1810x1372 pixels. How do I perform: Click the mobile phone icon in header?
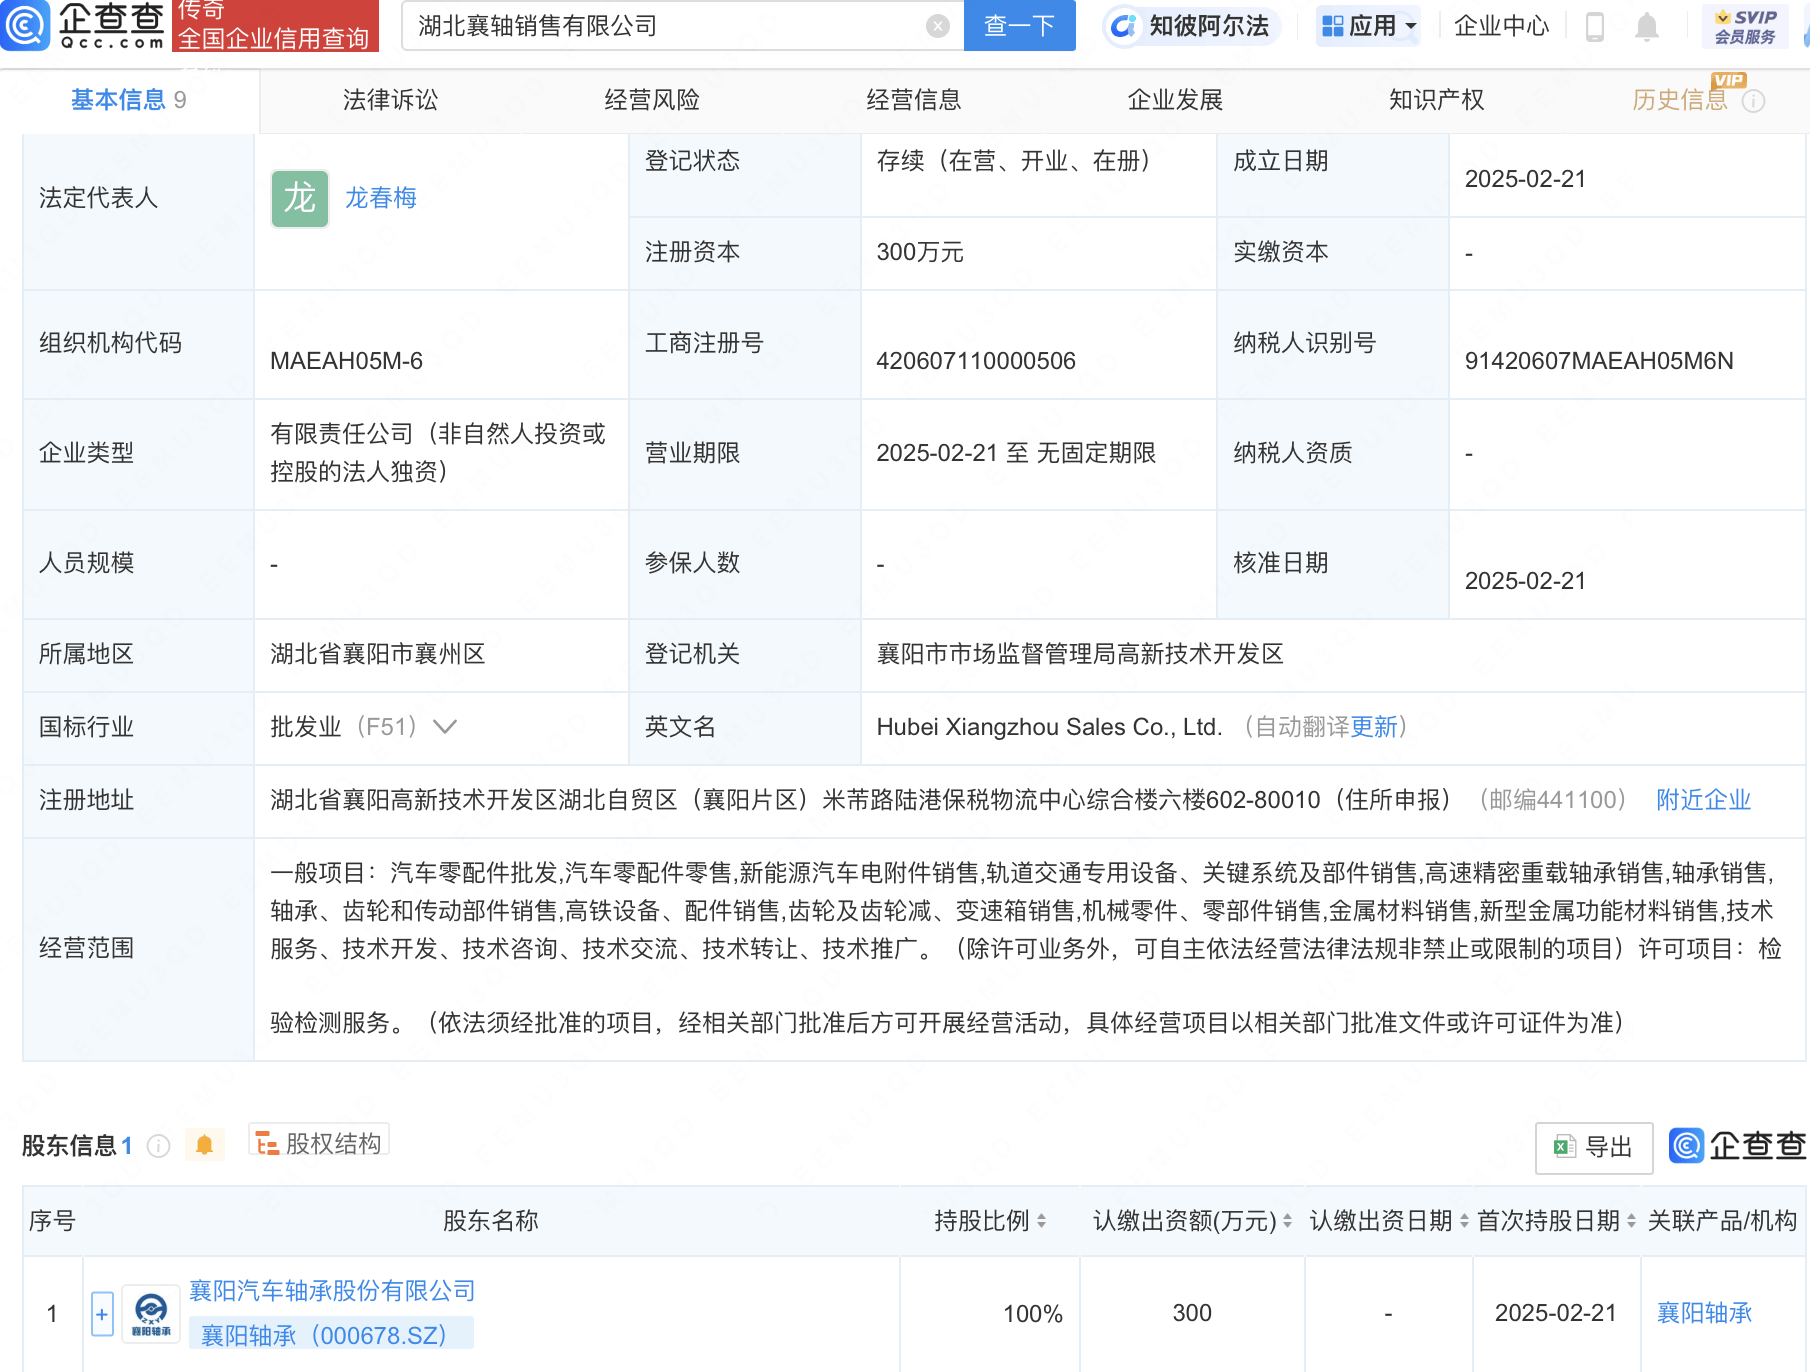(1595, 26)
